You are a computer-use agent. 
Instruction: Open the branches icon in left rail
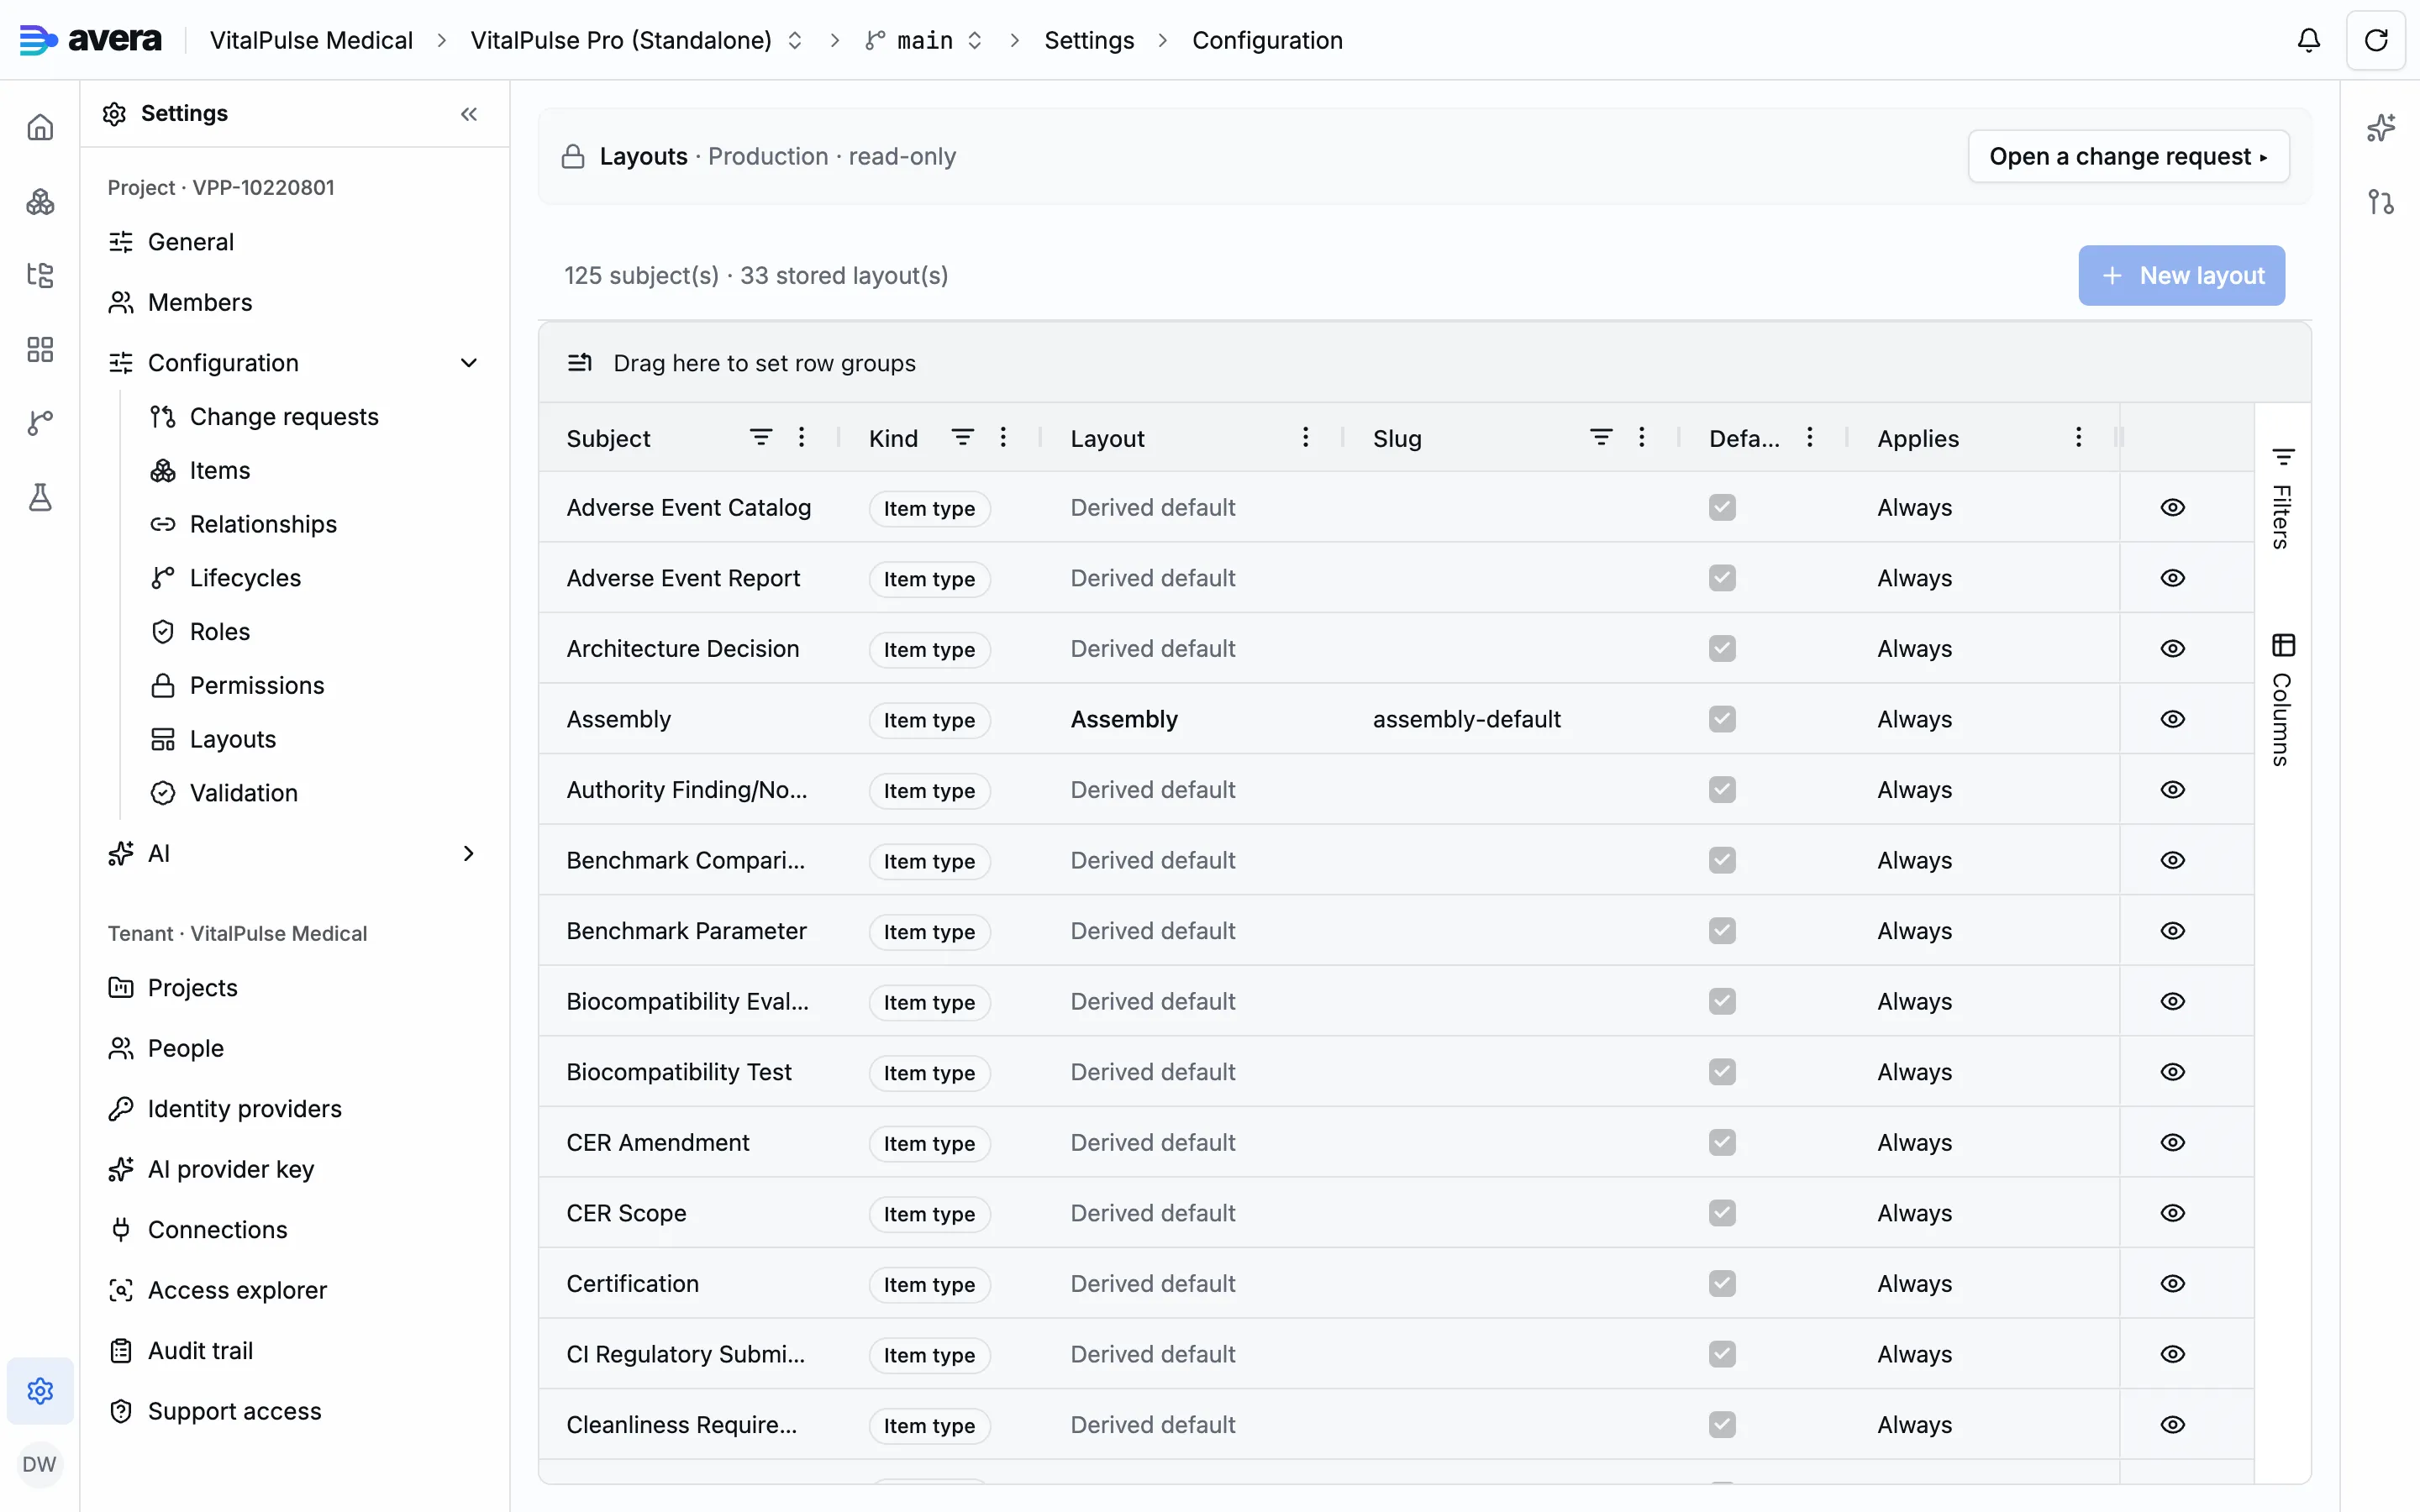coord(40,423)
